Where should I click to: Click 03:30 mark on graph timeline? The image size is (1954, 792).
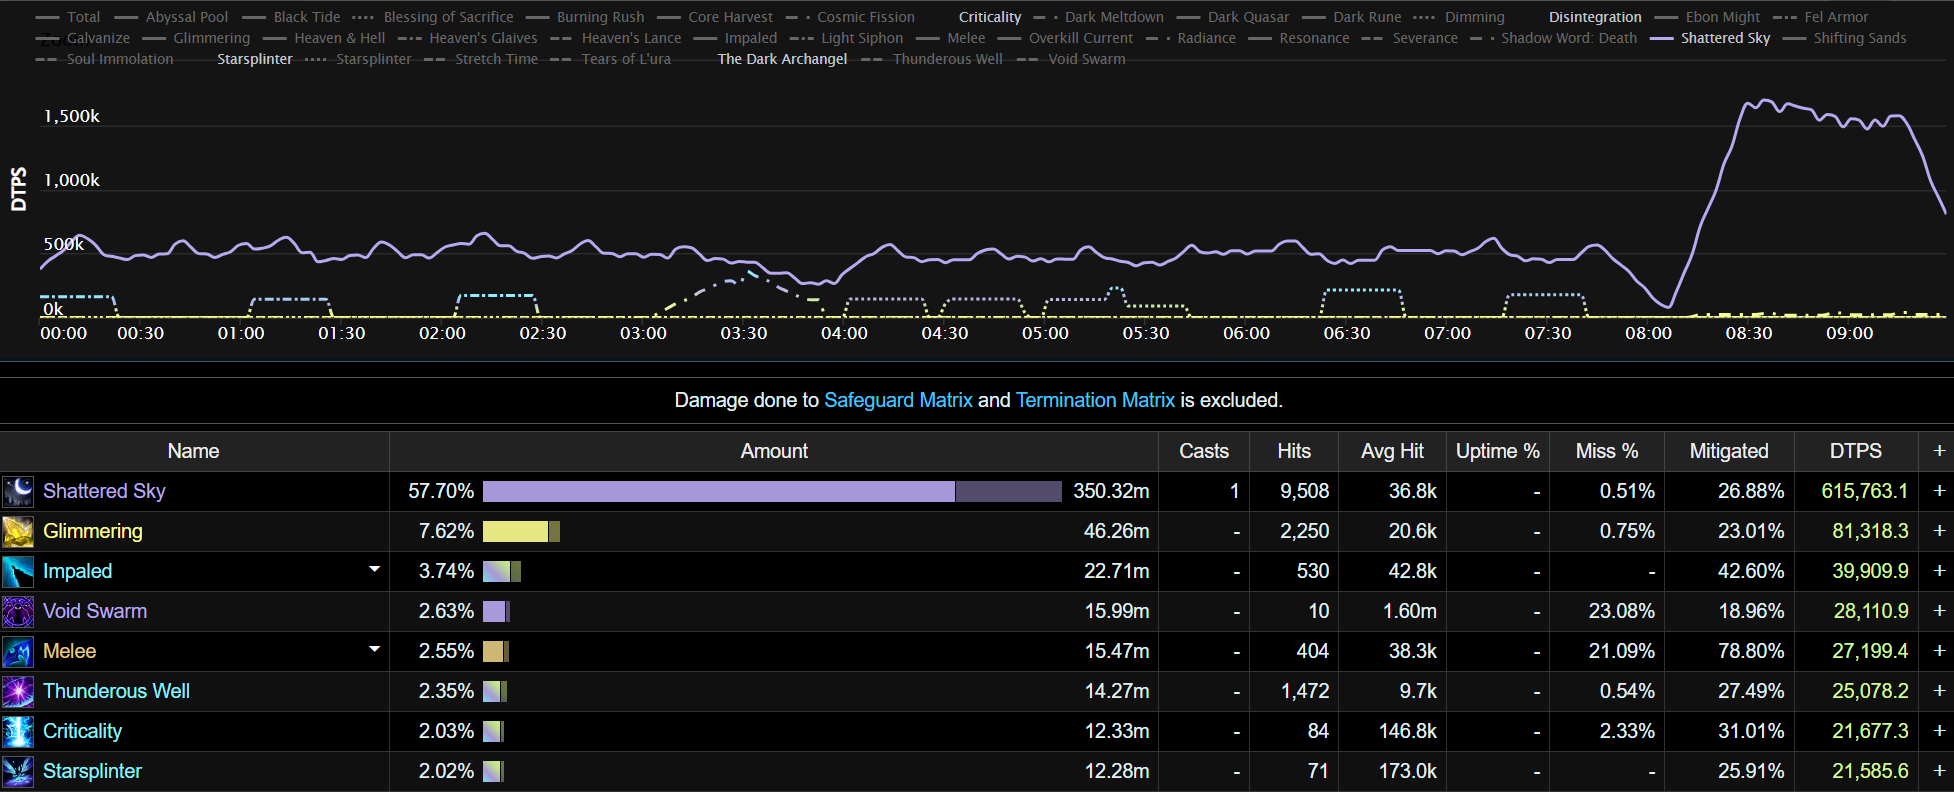pyautogui.click(x=744, y=333)
